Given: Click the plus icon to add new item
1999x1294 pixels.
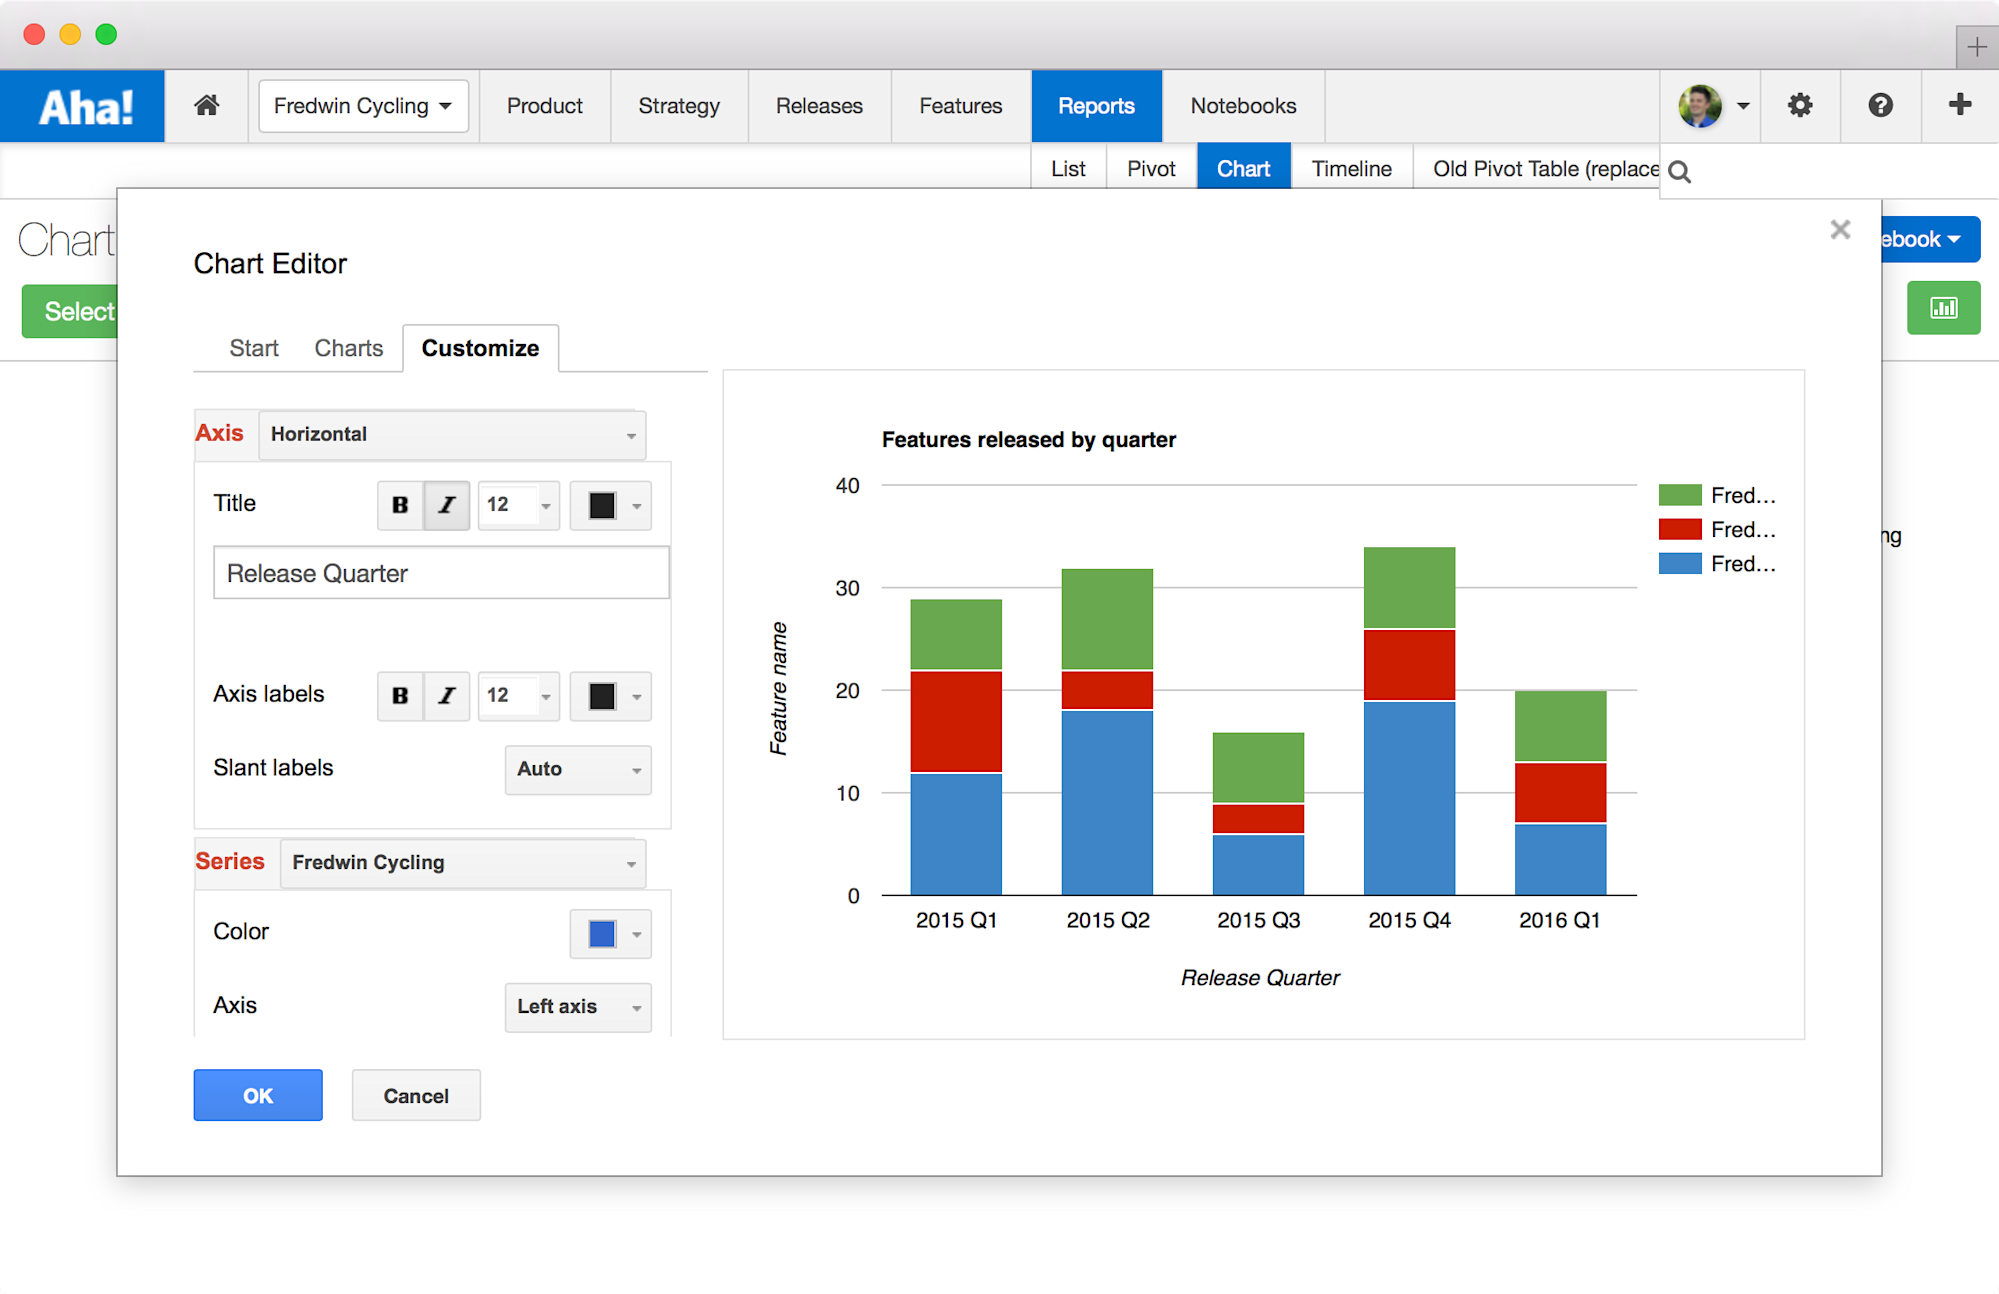Looking at the screenshot, I should (1959, 105).
